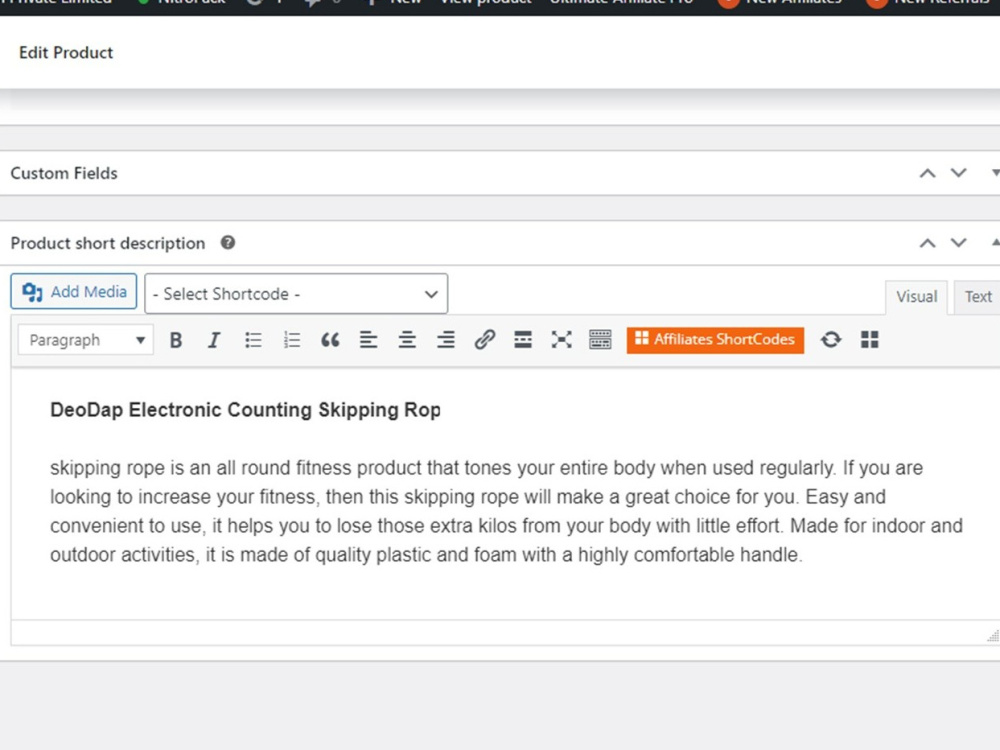1000x750 pixels.
Task: Click the Custom Fields panel title
Action: pos(64,173)
